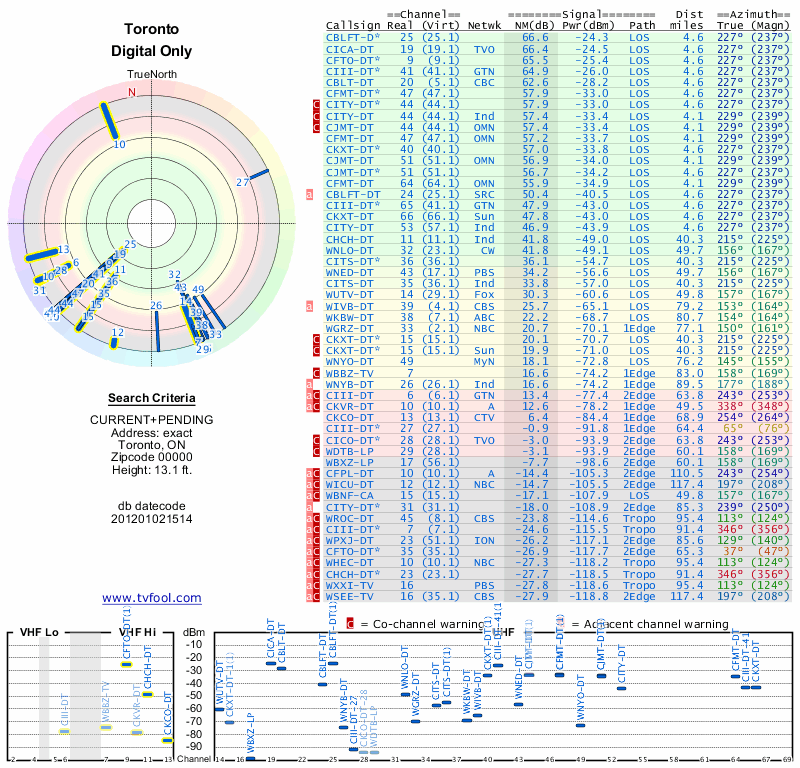The image size is (800, 768).
Task: Click the db datecode value 201201021514
Action: (x=152, y=519)
